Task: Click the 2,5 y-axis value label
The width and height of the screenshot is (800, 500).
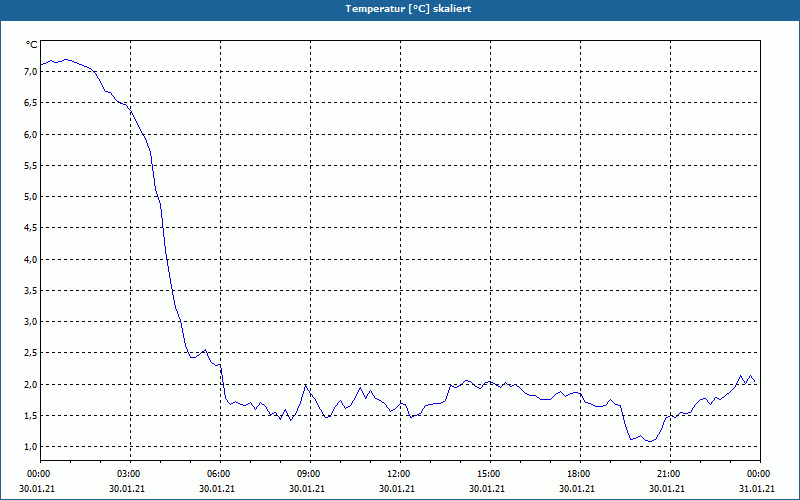Action: point(31,353)
